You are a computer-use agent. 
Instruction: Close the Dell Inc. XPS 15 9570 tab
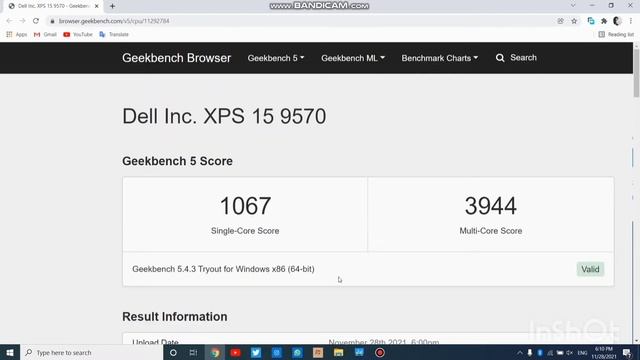97,6
